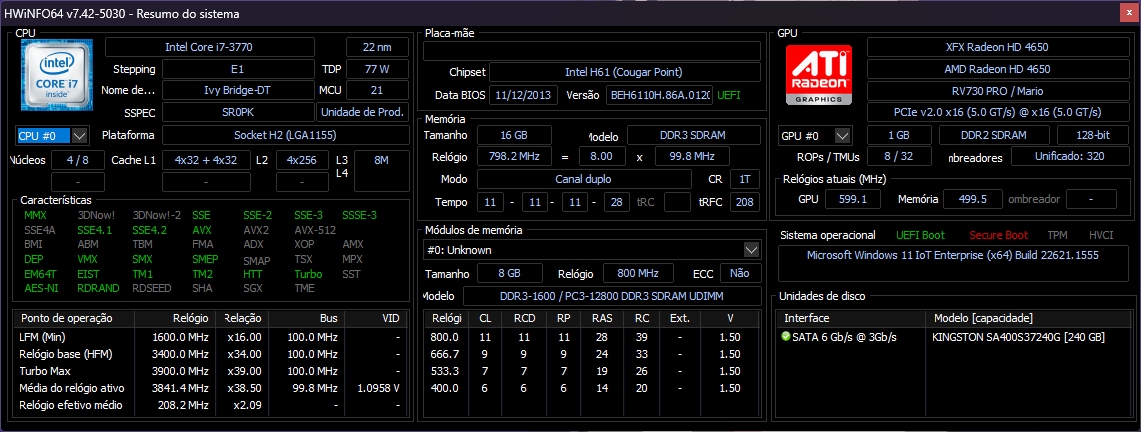
Task: Click the green check icon beside SATA 6 Gb/s
Action: coord(785,337)
